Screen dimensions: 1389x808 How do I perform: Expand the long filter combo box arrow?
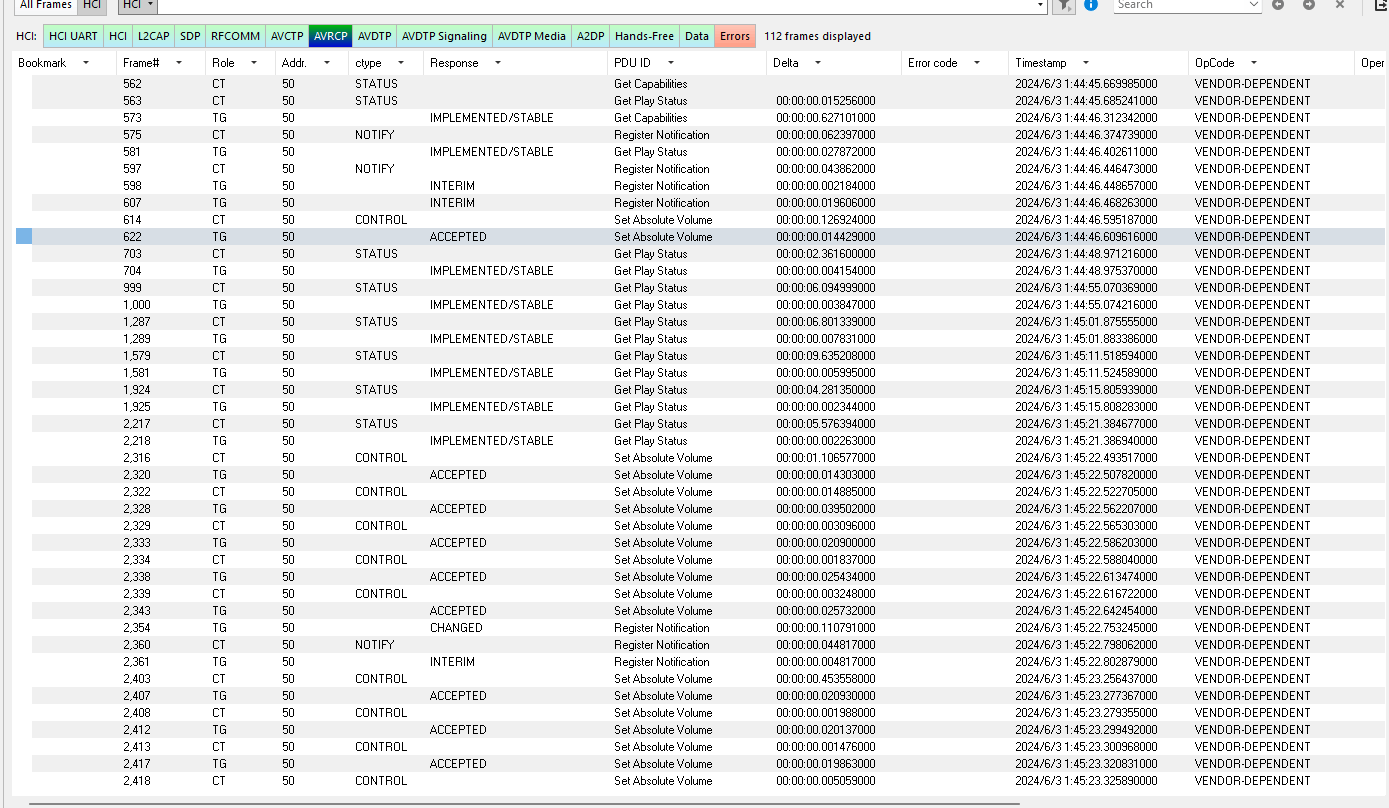[1042, 5]
